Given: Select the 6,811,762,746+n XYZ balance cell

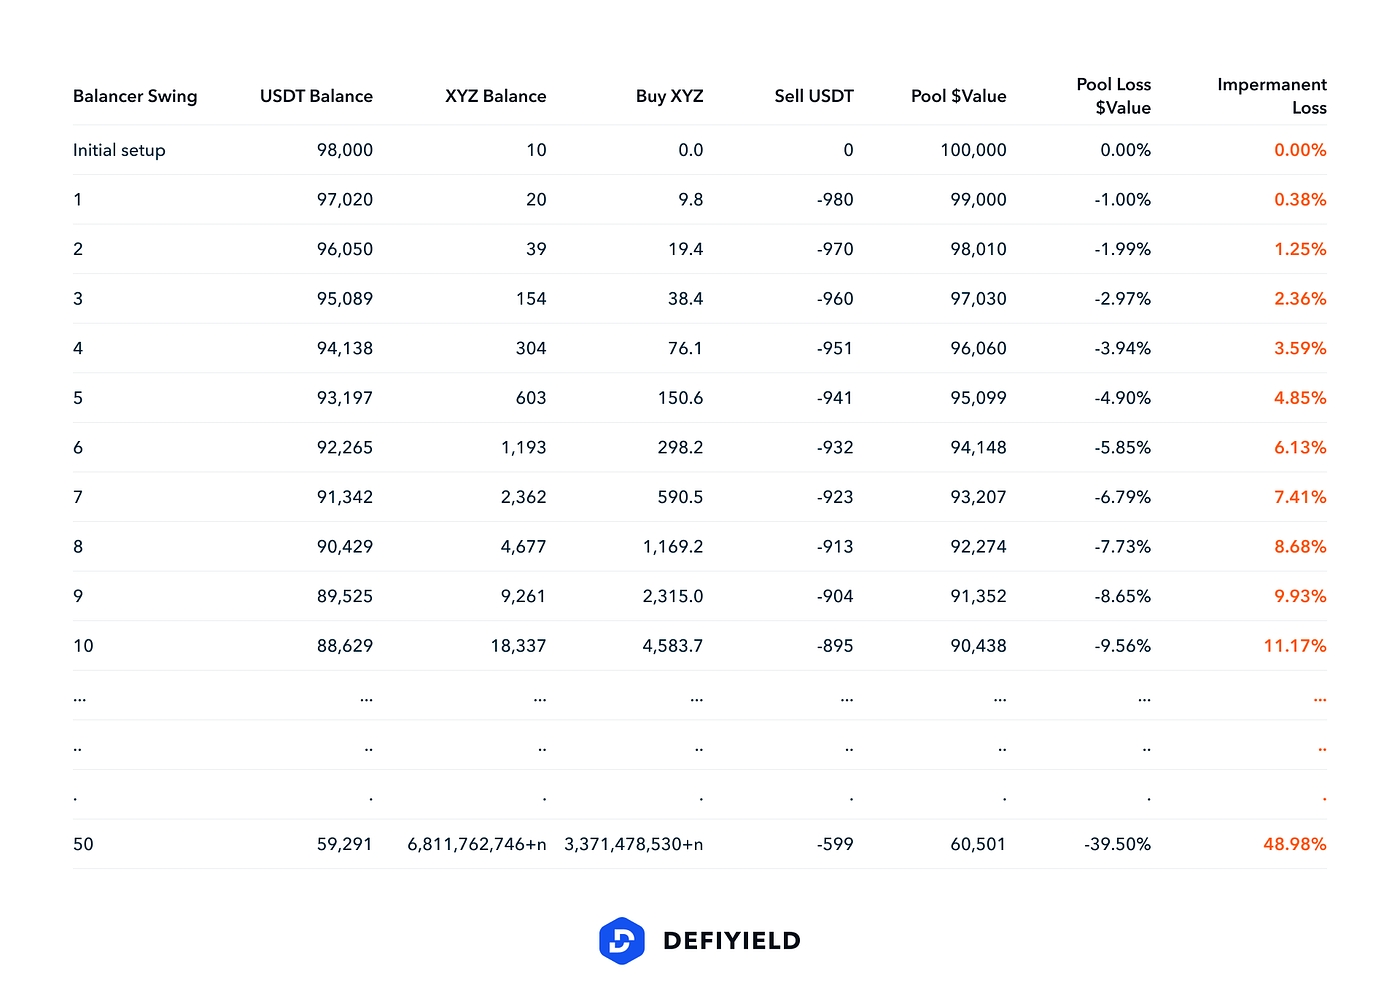Looking at the screenshot, I should (477, 844).
